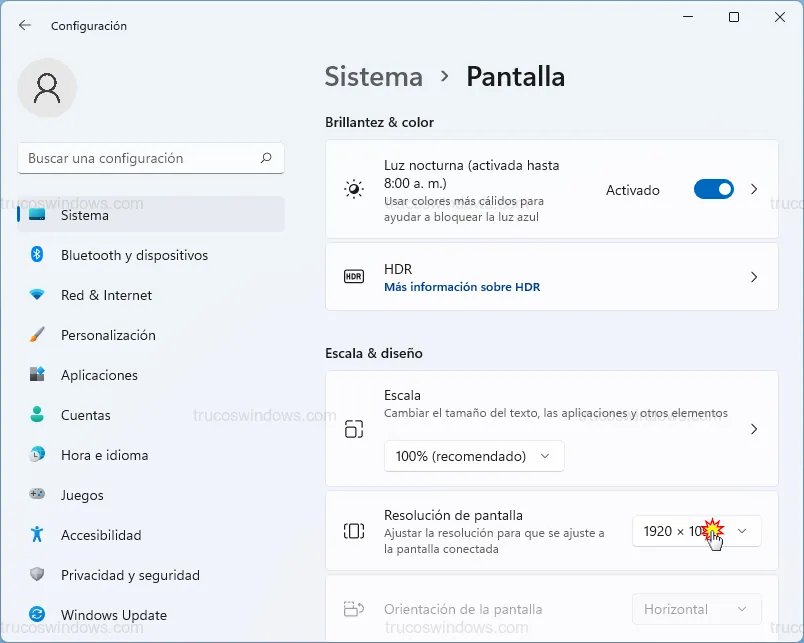This screenshot has height=643, width=804.
Task: Expand the Orientación de pantalla Horizontal dropdown
Action: point(696,609)
